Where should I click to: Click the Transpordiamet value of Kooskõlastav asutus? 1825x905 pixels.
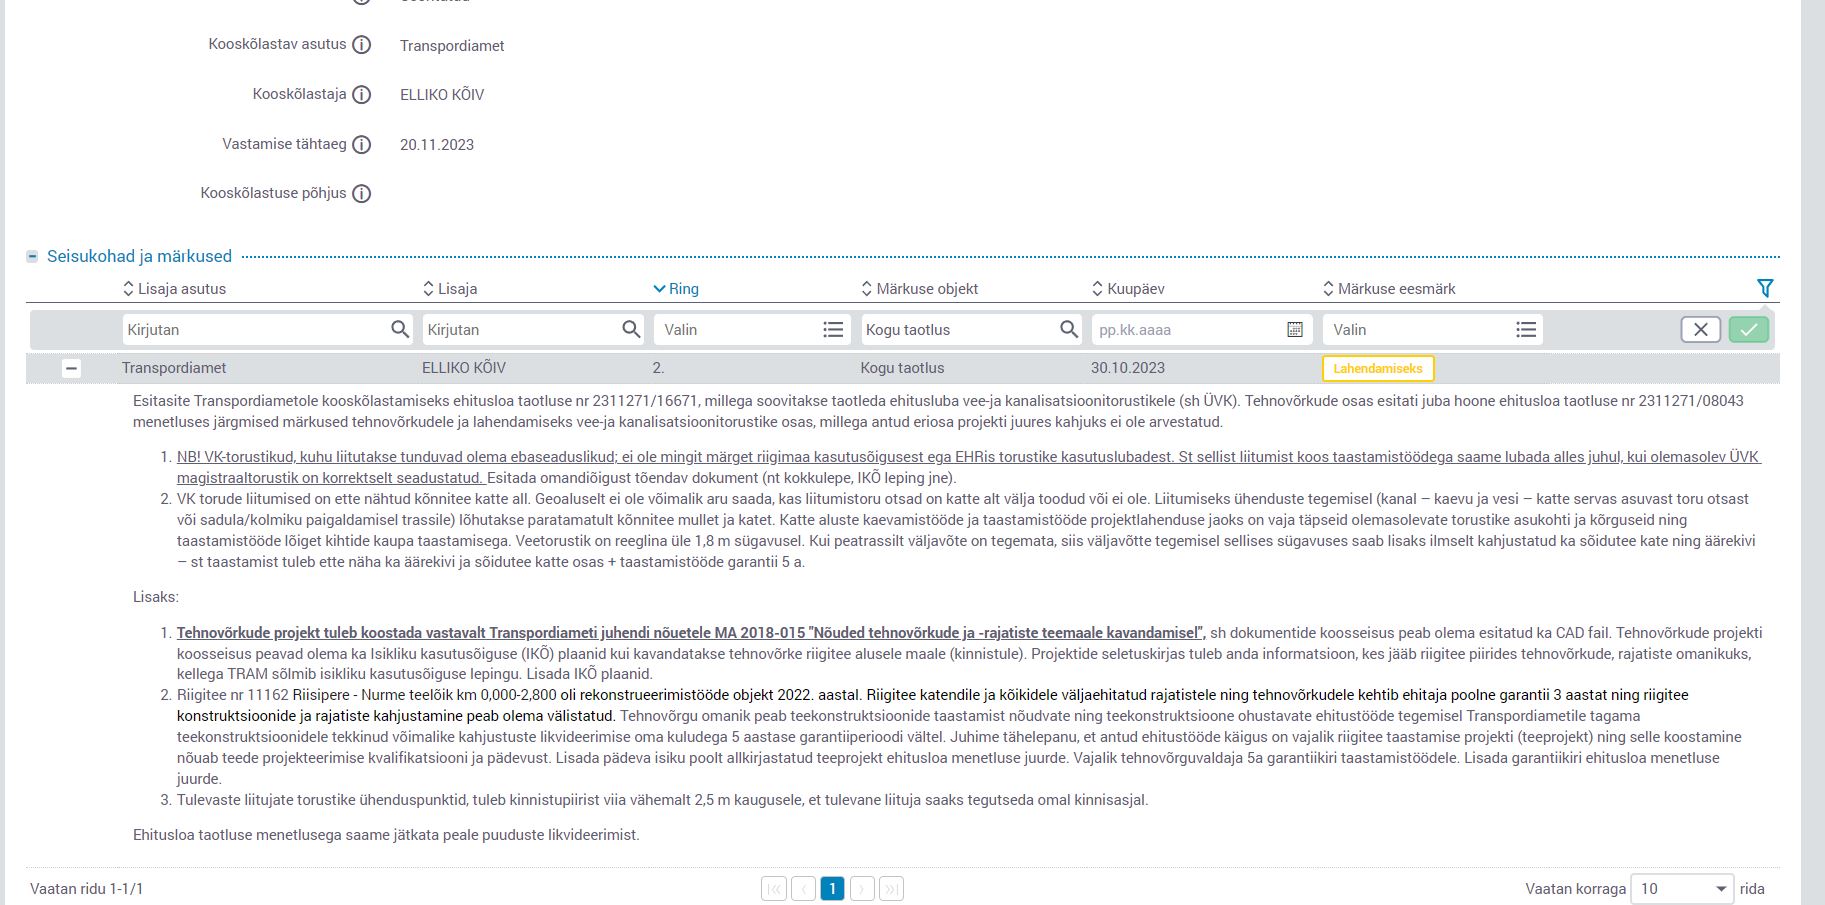pyautogui.click(x=452, y=46)
